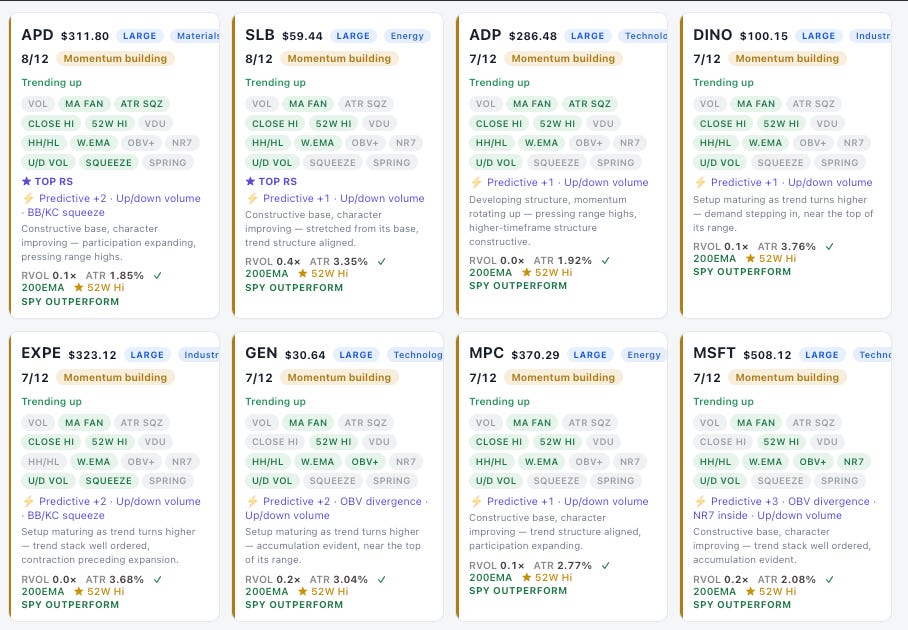The image size is (908, 630).
Task: Click the Energy sector tag on MPC card
Action: (644, 355)
